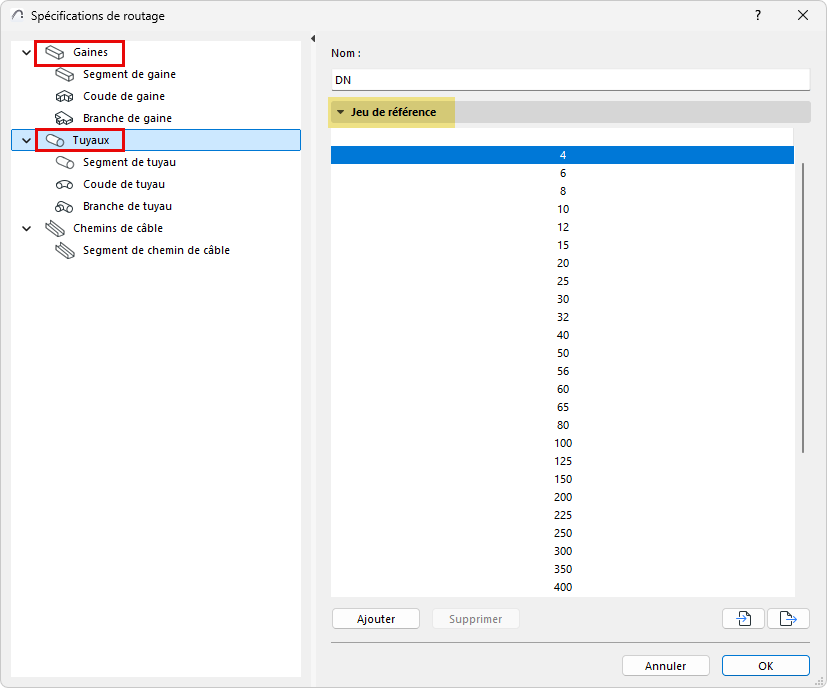The width and height of the screenshot is (827, 688).
Task: Click the Annuler button
Action: tap(666, 665)
